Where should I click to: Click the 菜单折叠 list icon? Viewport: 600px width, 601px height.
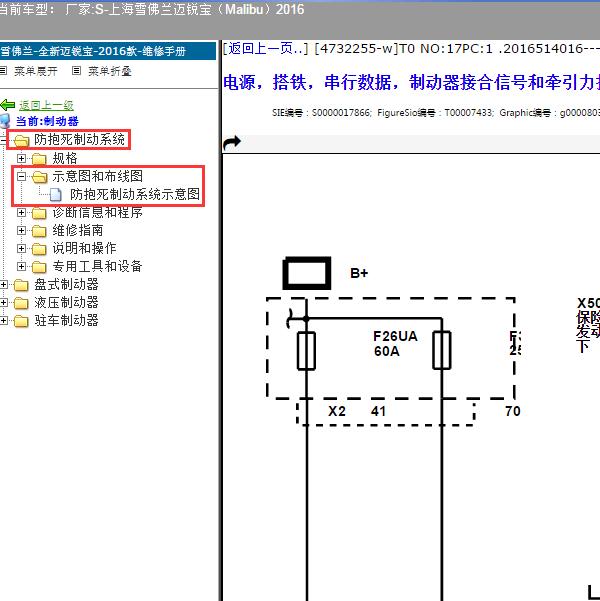pyautogui.click(x=77, y=71)
